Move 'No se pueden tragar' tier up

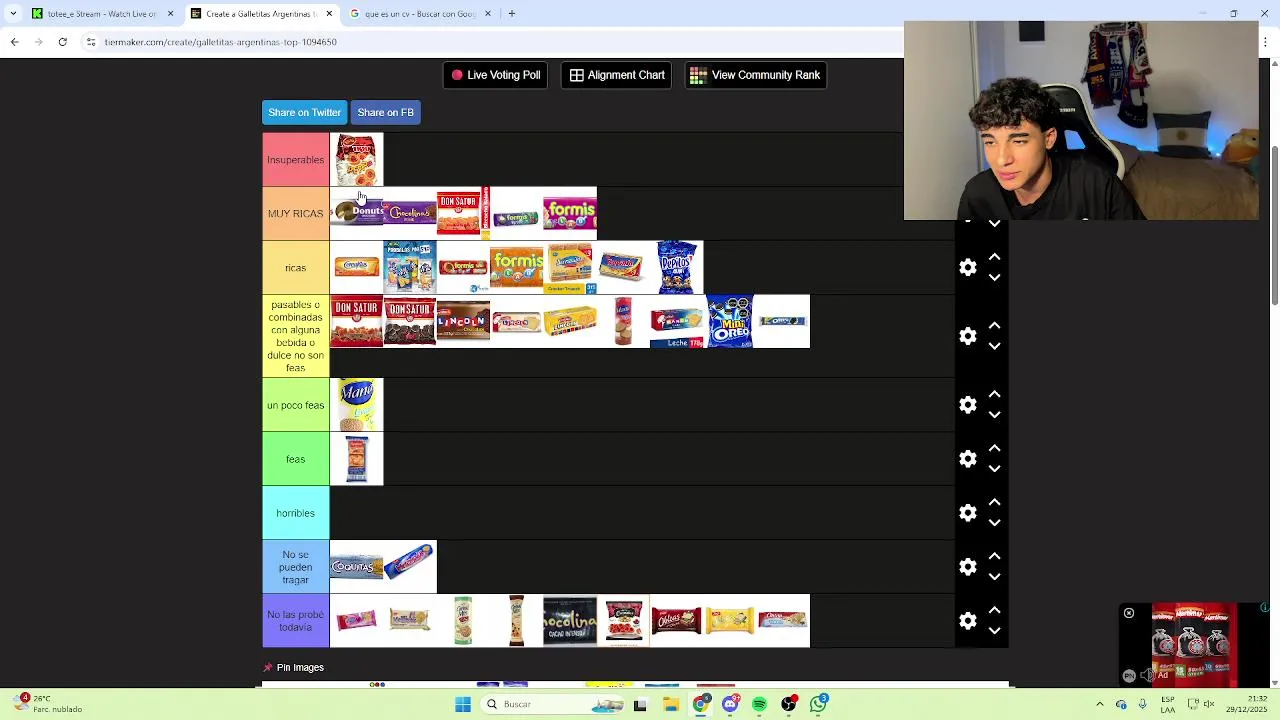pyautogui.click(x=994, y=557)
